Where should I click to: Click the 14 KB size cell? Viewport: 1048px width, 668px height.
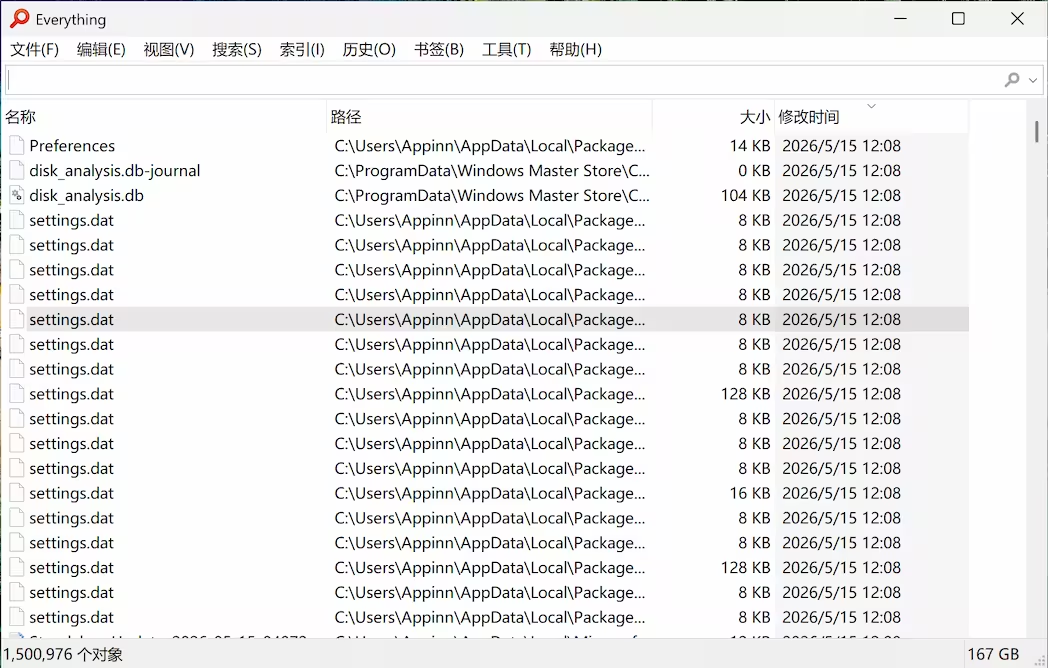pyautogui.click(x=750, y=146)
